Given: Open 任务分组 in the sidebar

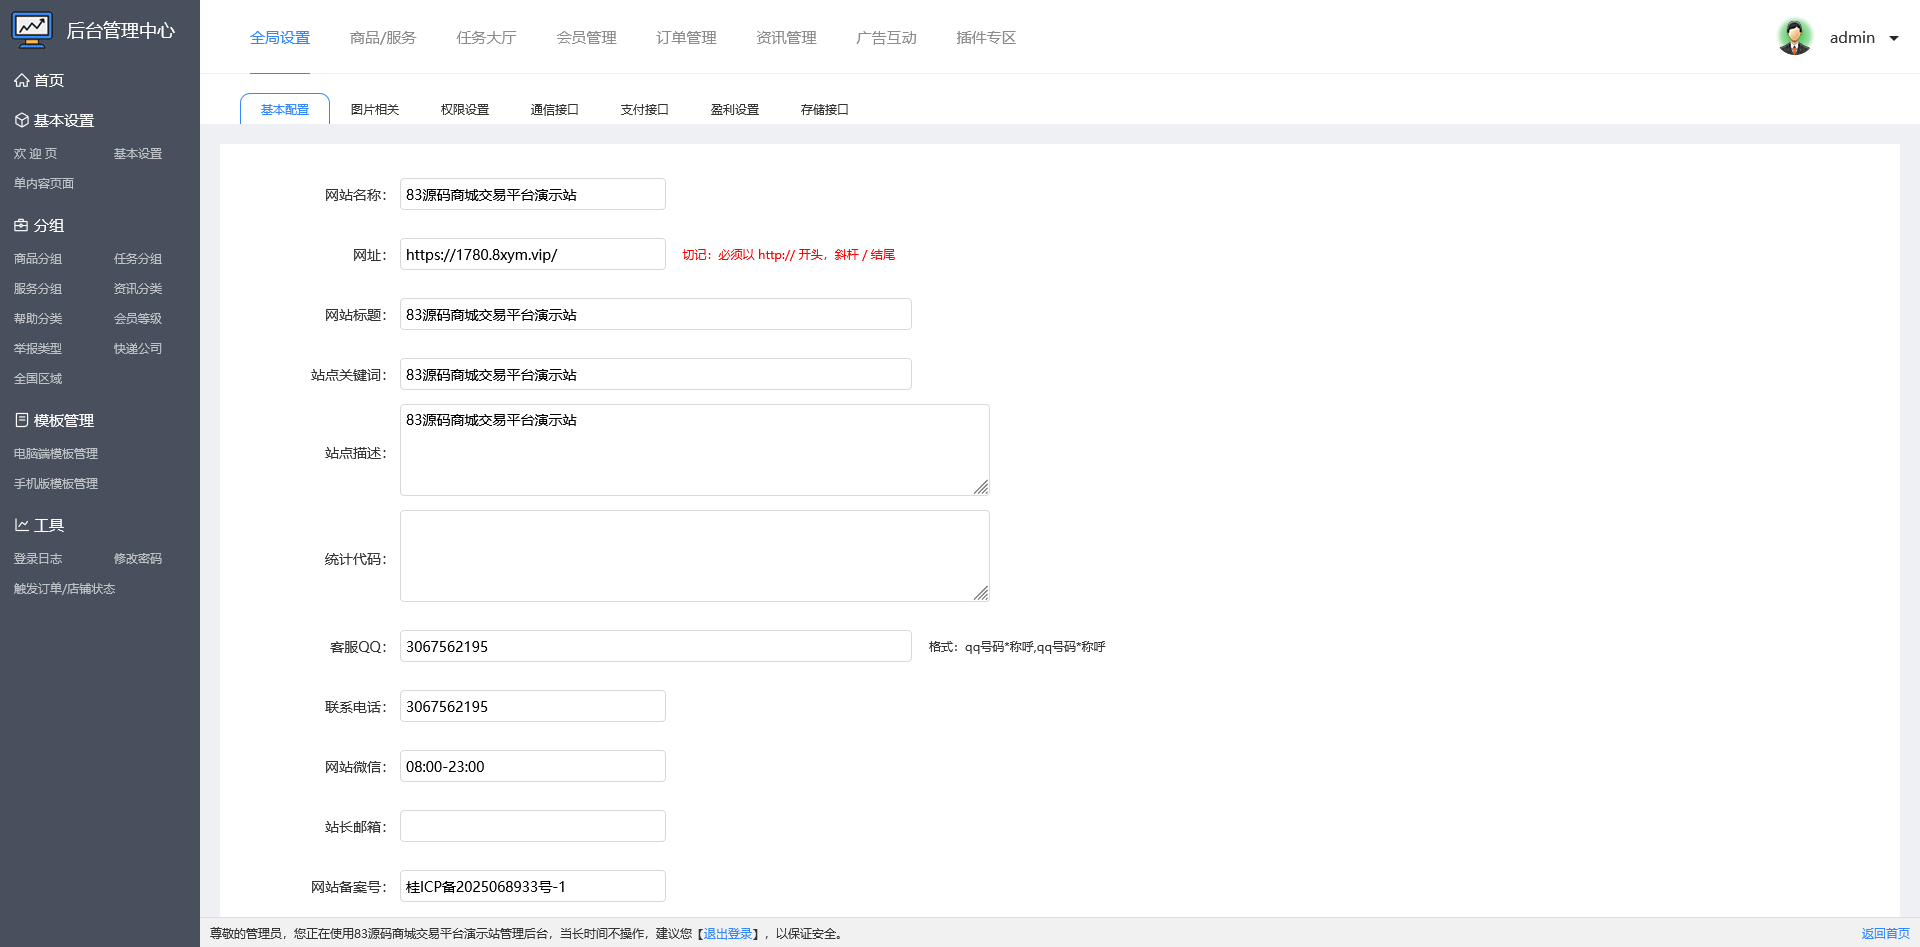Looking at the screenshot, I should click(138, 259).
